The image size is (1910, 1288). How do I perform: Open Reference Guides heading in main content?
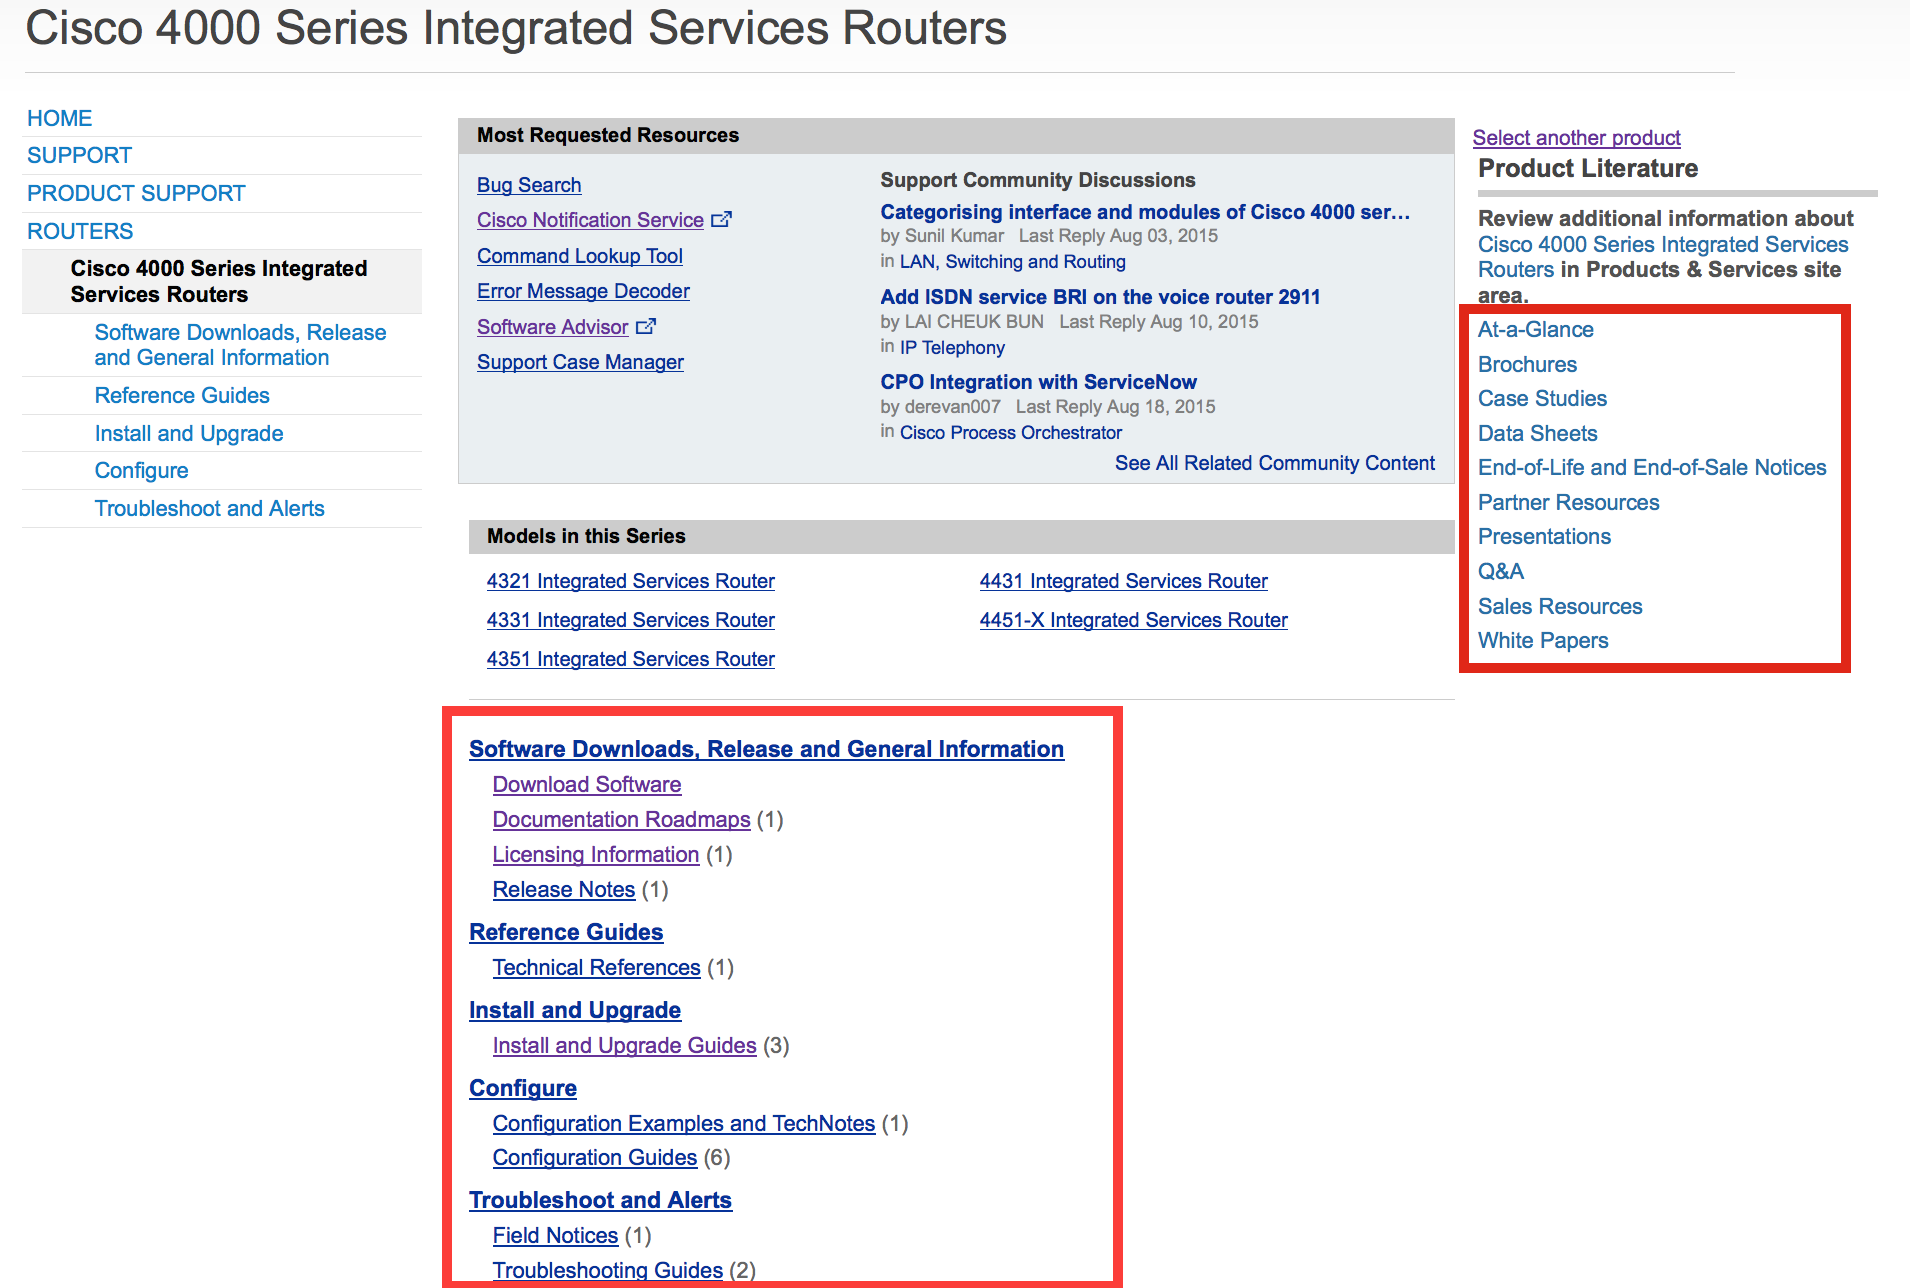[566, 932]
